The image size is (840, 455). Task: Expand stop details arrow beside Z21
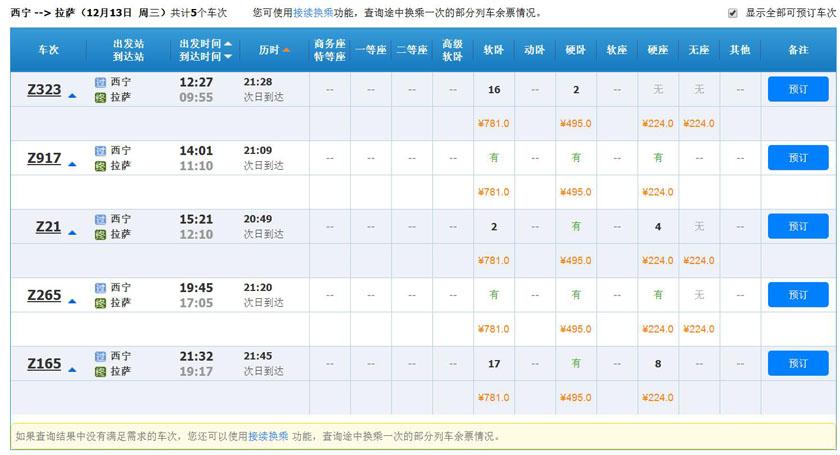72,233
